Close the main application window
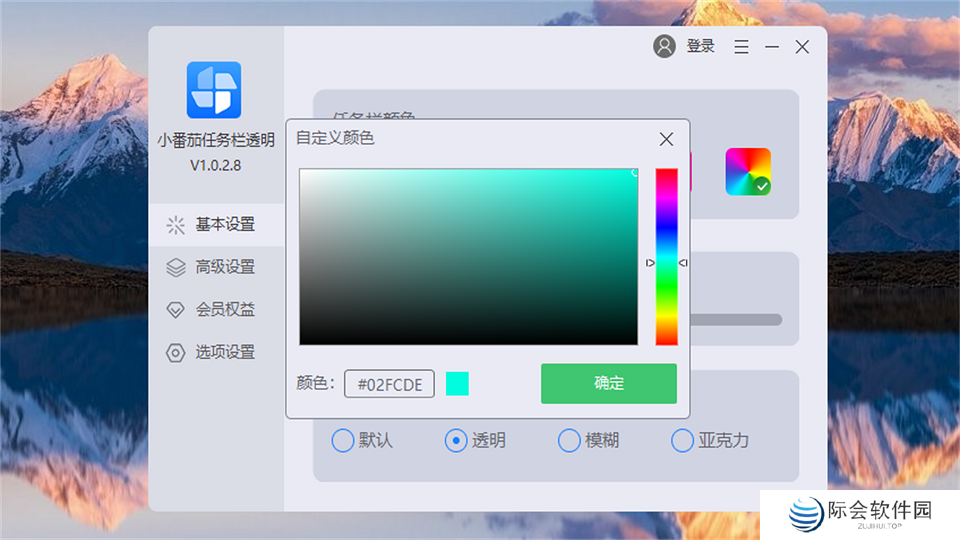The width and height of the screenshot is (960, 540). click(x=802, y=47)
